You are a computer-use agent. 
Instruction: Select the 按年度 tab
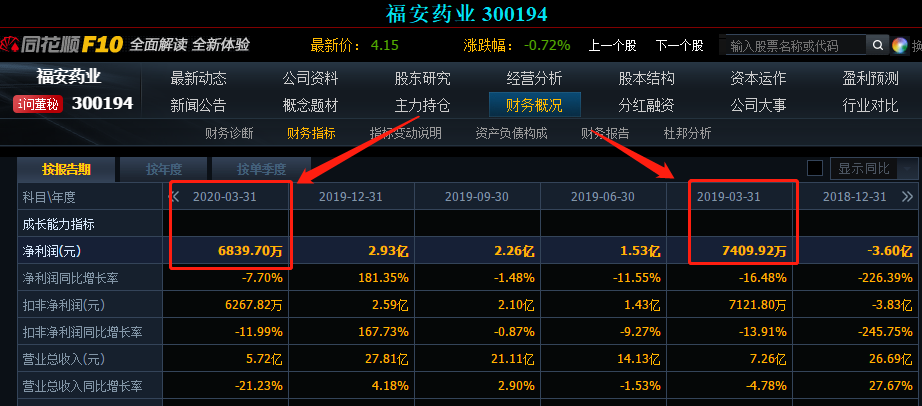click(x=163, y=169)
